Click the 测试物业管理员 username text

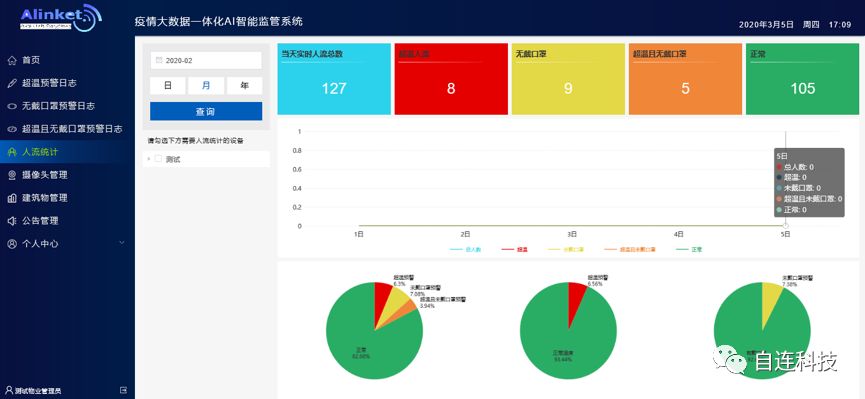click(38, 391)
